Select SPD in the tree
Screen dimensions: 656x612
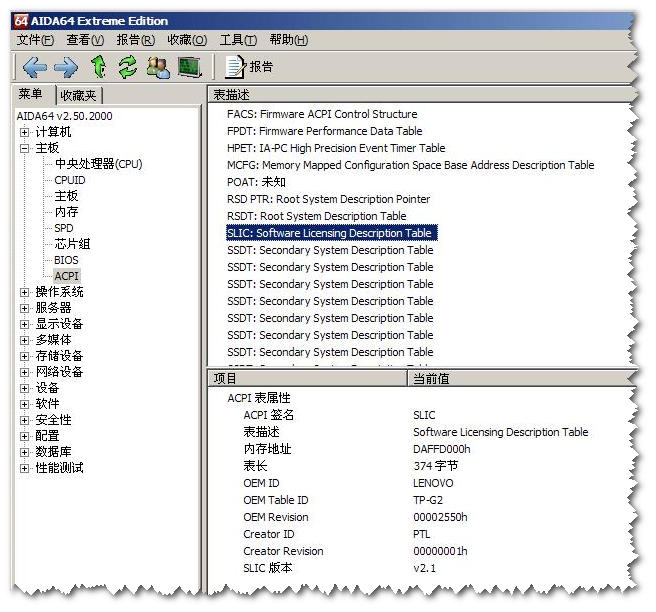click(64, 228)
